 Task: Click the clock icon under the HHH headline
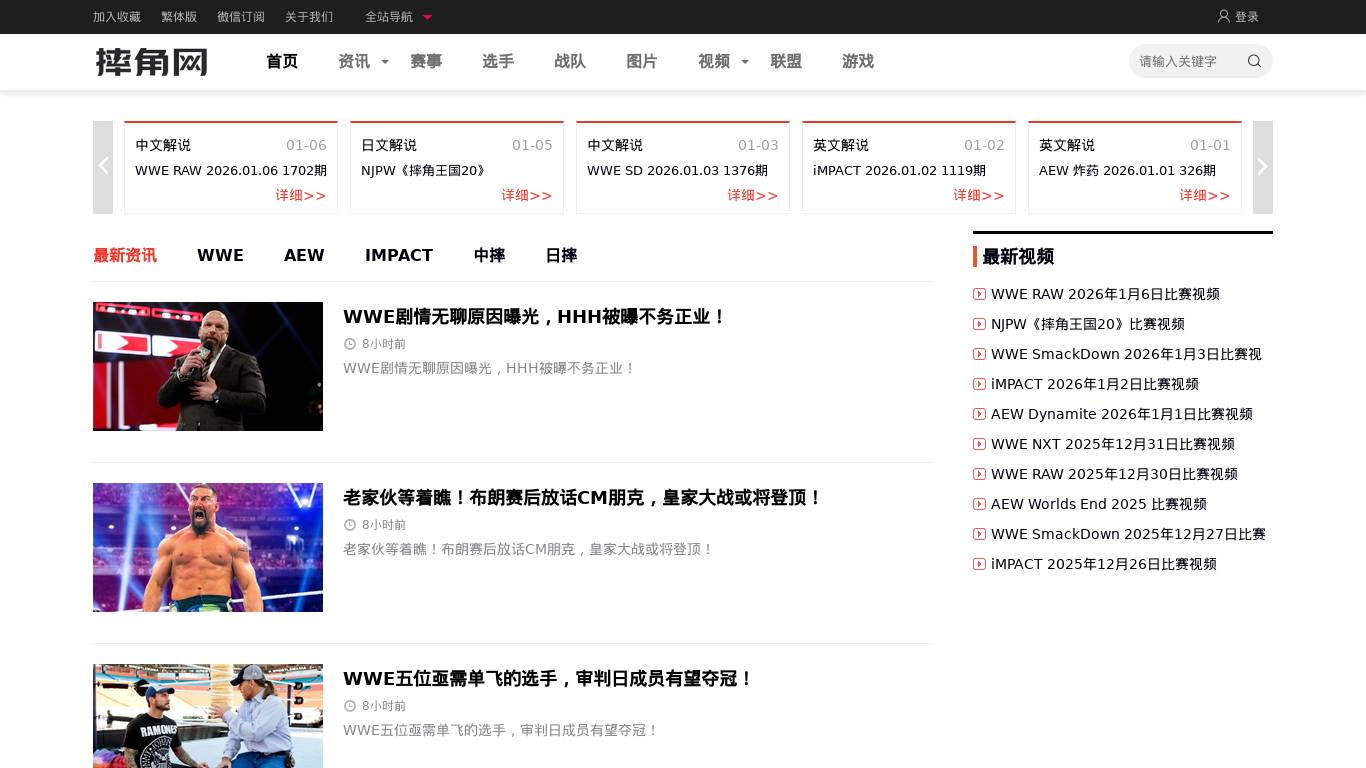click(x=350, y=344)
